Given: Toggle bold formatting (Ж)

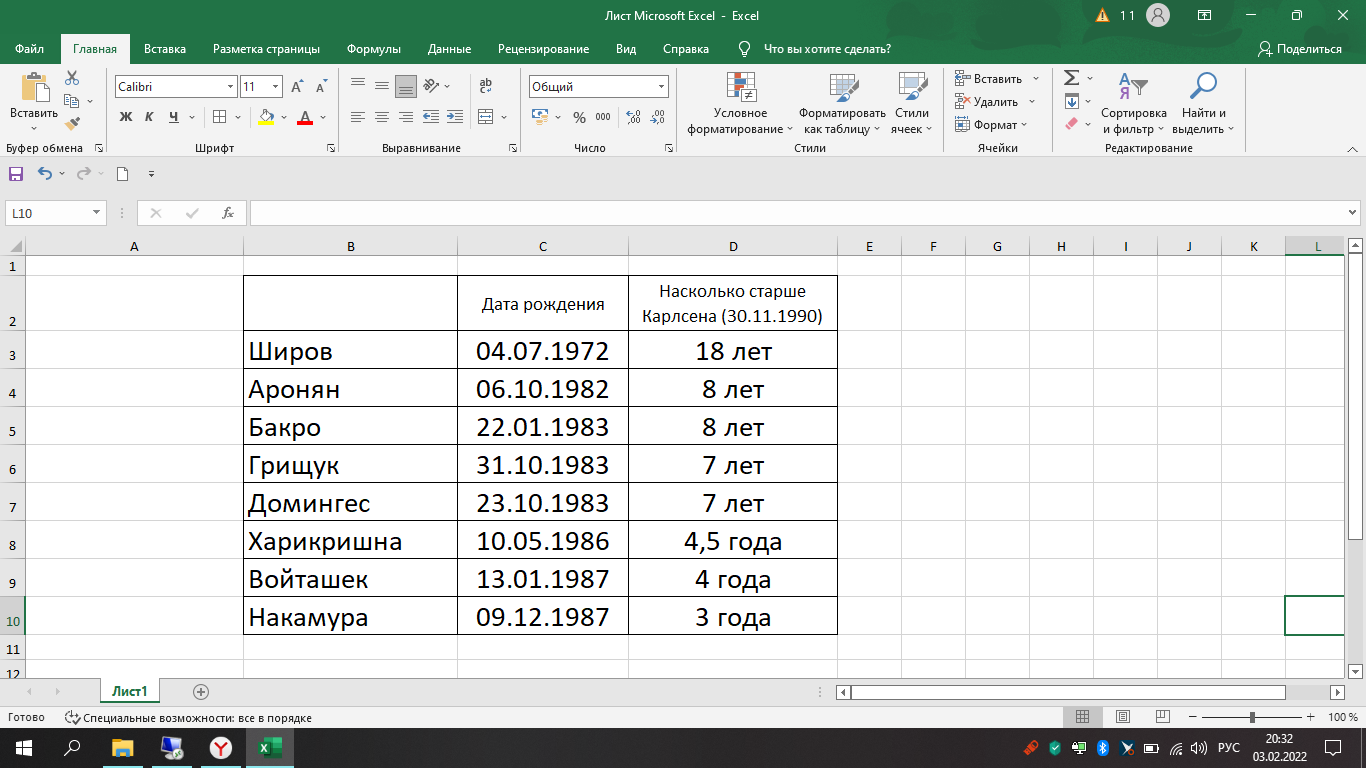Looking at the screenshot, I should pyautogui.click(x=126, y=117).
